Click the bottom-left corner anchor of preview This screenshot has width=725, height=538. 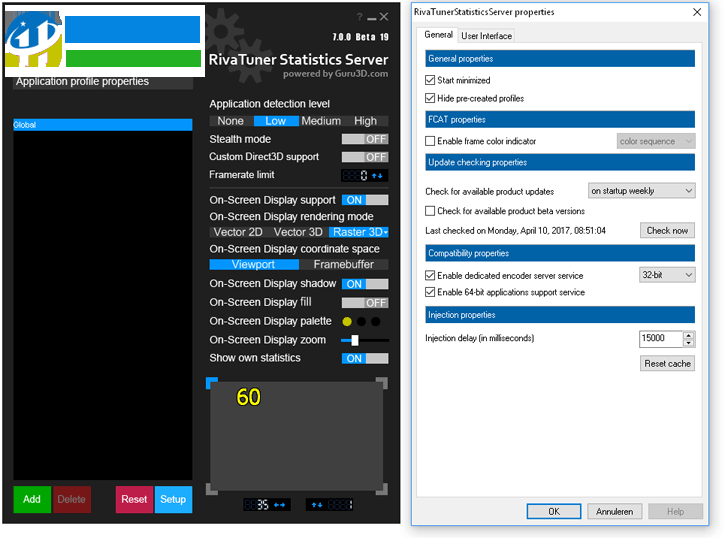click(x=211, y=489)
